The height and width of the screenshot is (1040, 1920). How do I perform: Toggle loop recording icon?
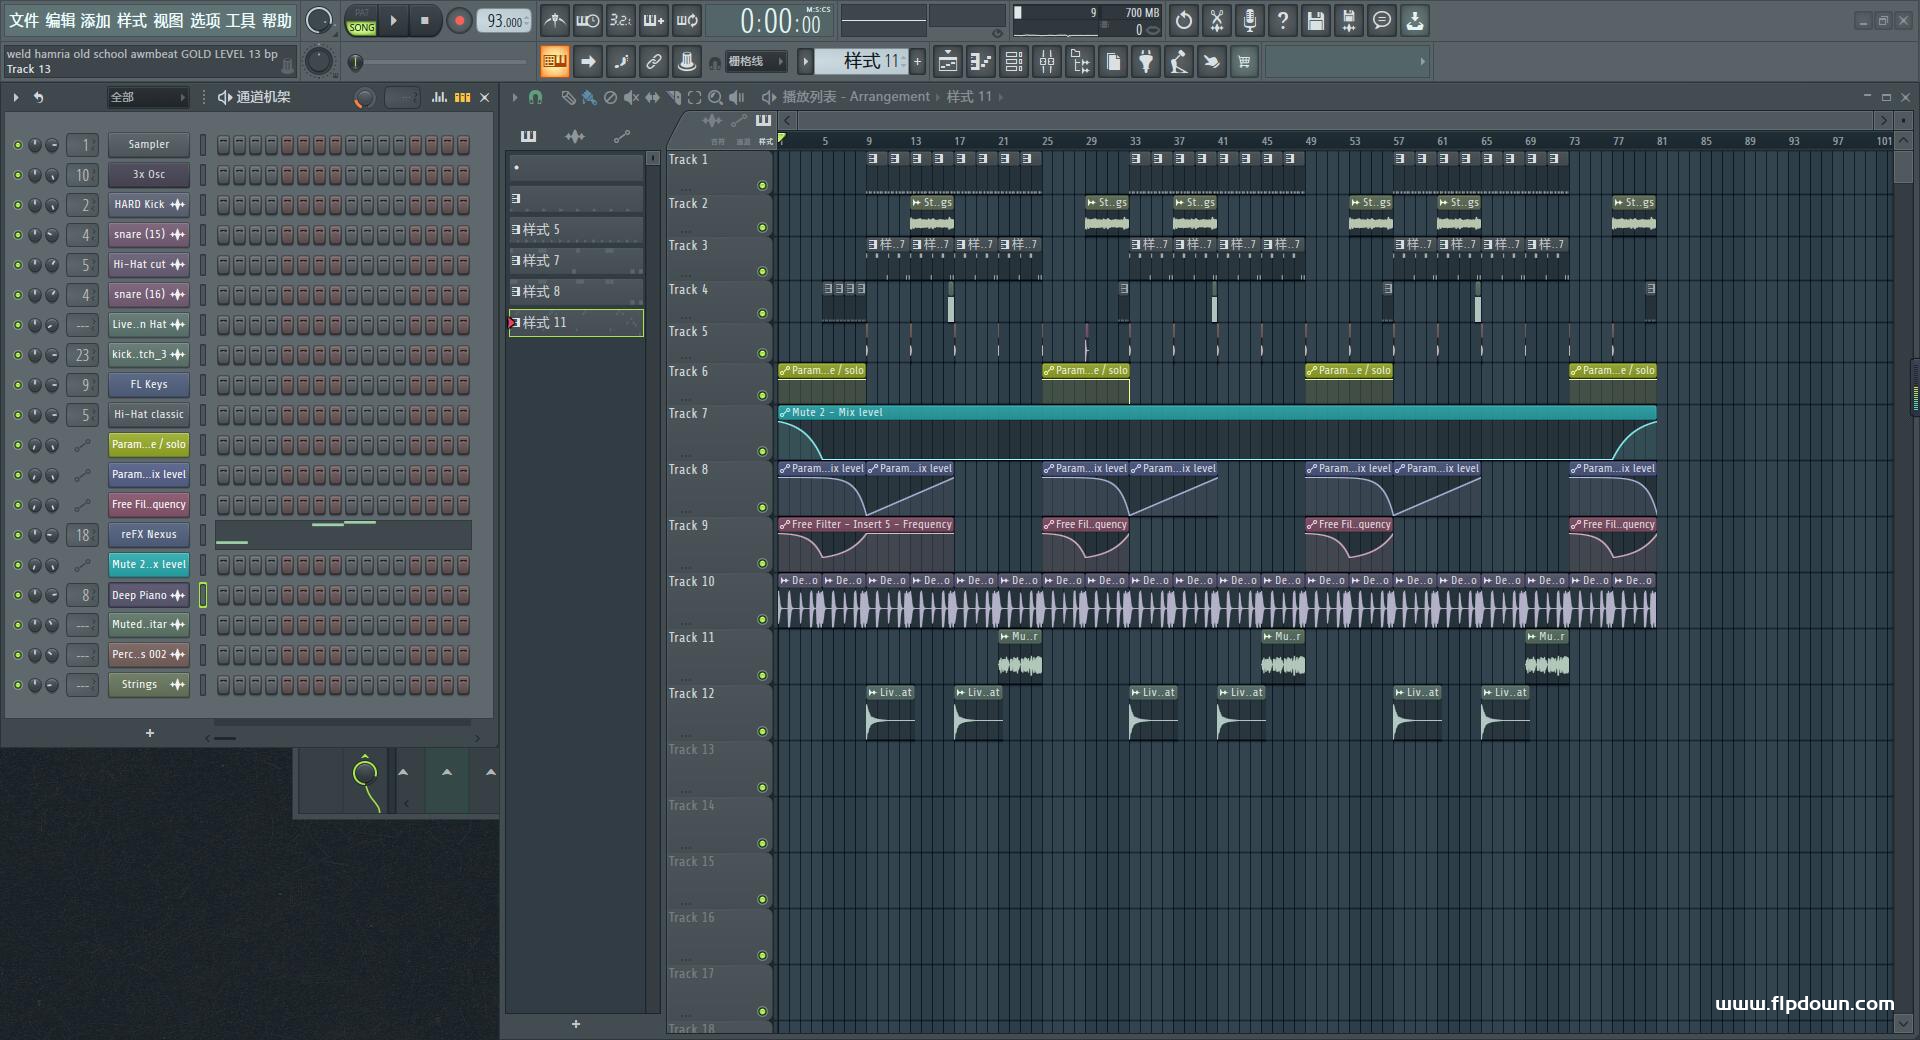(686, 20)
